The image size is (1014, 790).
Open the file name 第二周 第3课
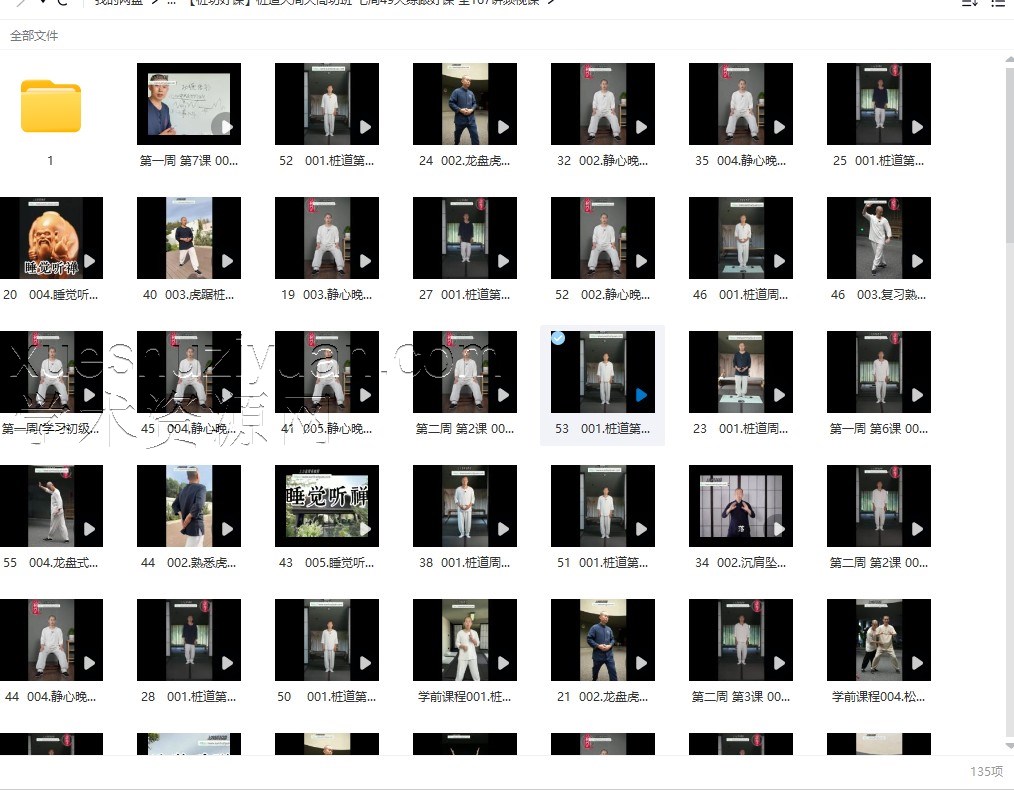(740, 697)
